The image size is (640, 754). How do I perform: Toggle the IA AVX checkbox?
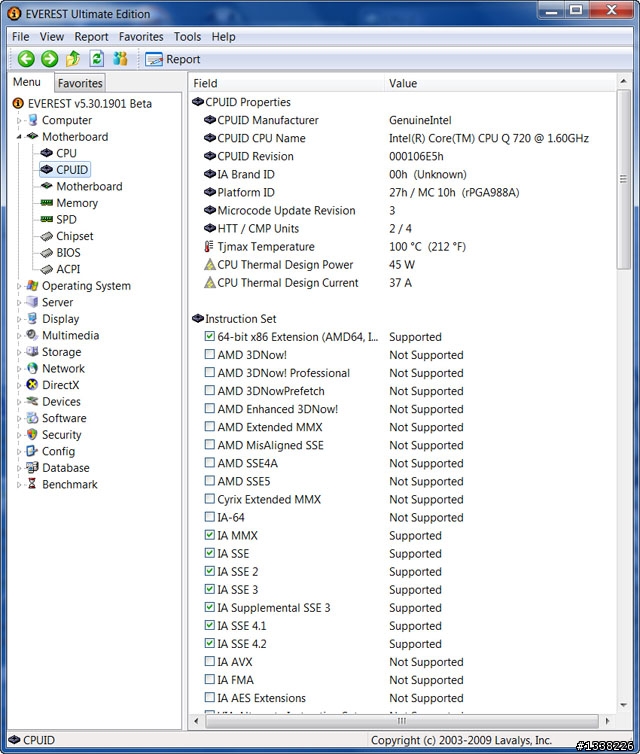[x=210, y=661]
